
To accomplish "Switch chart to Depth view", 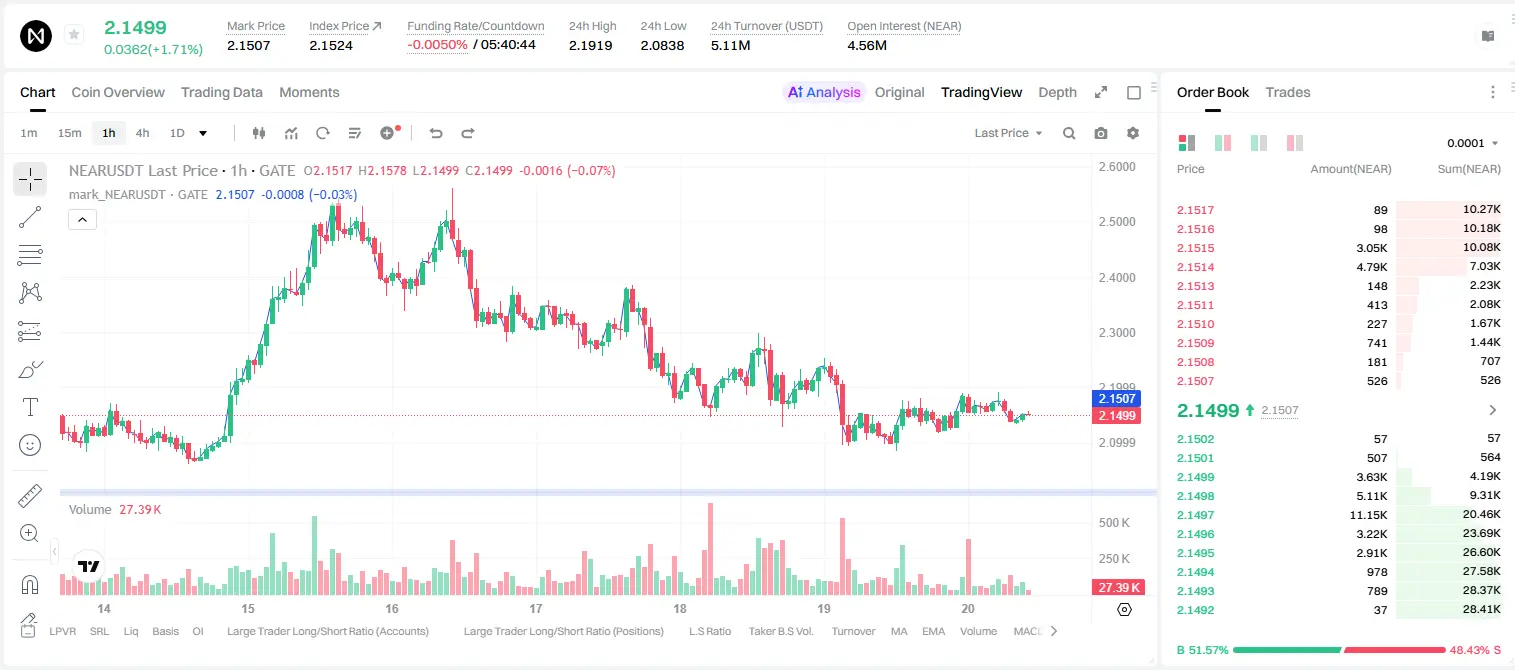I will [x=1057, y=92].
